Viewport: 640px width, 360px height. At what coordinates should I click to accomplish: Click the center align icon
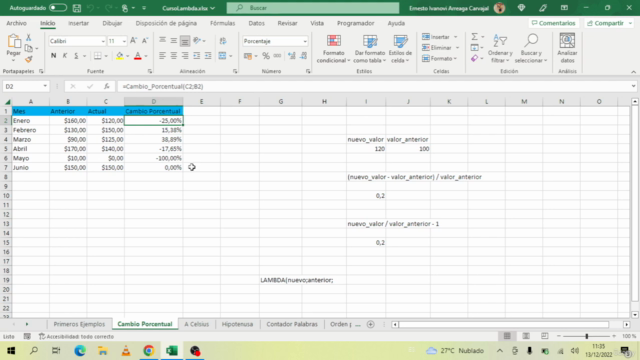[x=174, y=56]
